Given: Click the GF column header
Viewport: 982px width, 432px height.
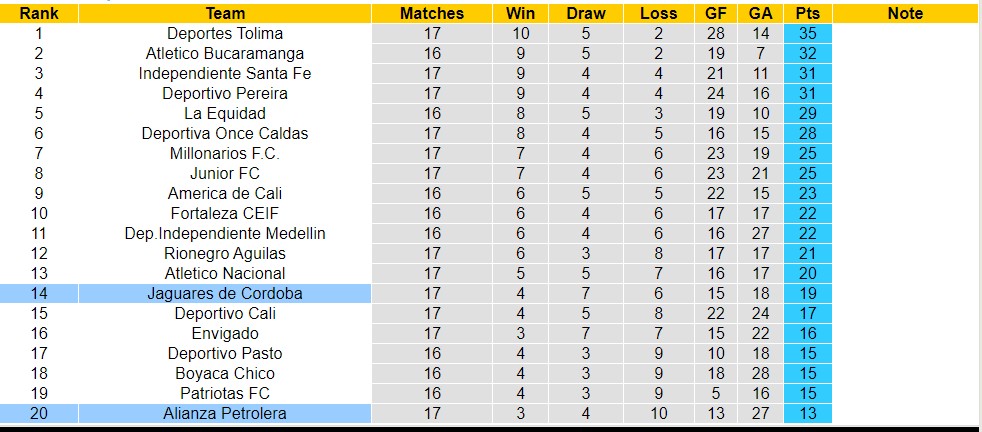Looking at the screenshot, I should click(x=716, y=13).
